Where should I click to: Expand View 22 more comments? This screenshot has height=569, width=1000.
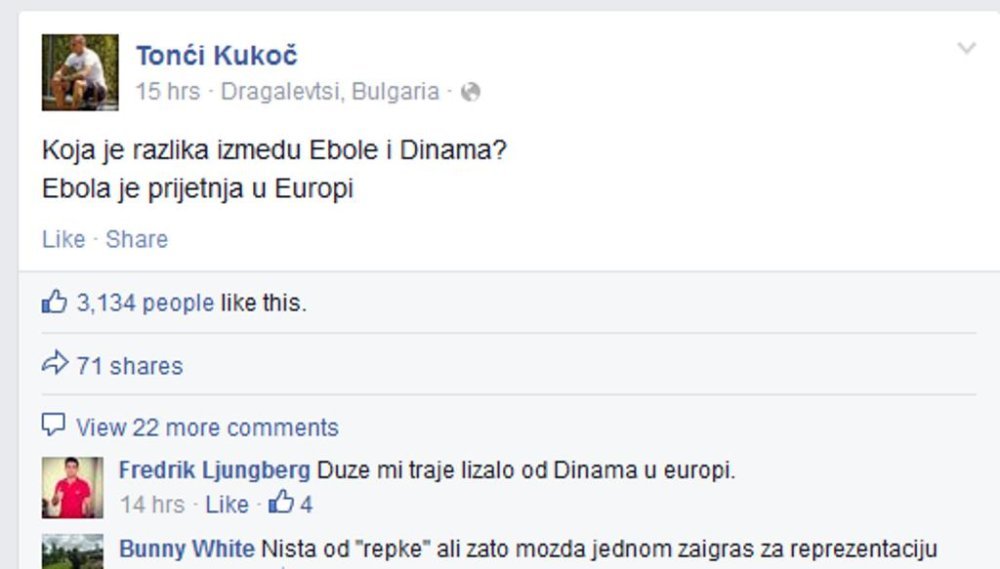207,427
